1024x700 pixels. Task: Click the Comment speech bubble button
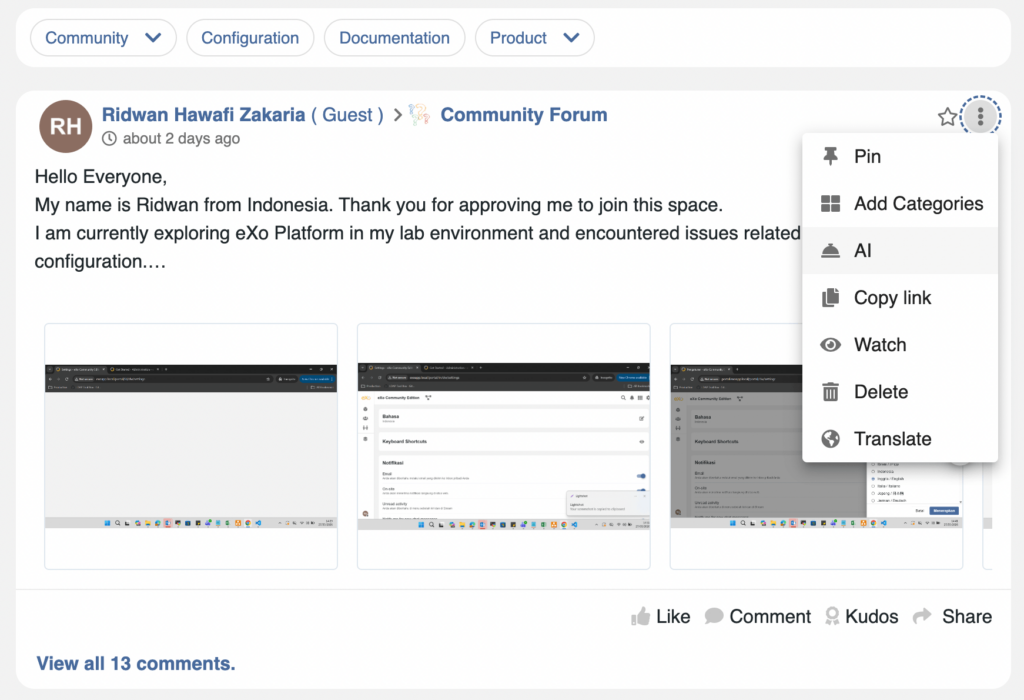(x=757, y=616)
